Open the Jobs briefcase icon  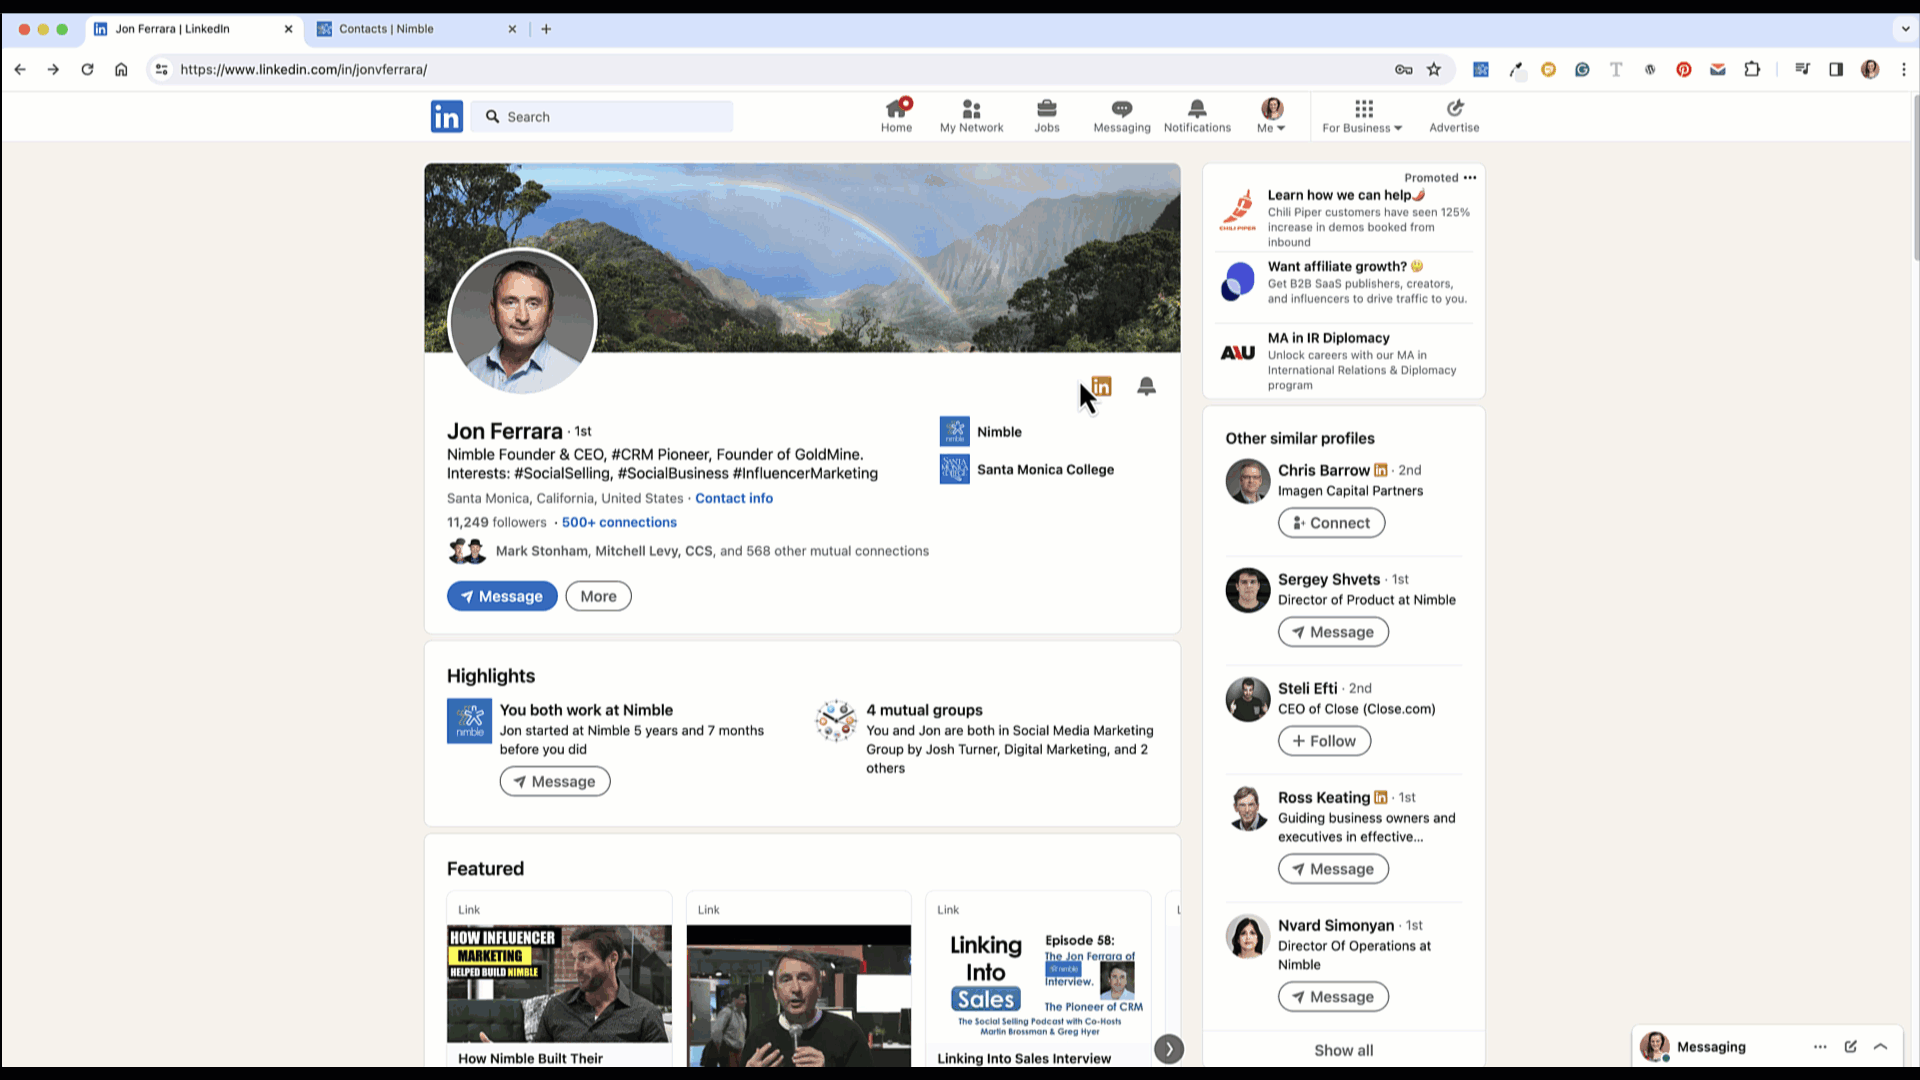pyautogui.click(x=1046, y=110)
